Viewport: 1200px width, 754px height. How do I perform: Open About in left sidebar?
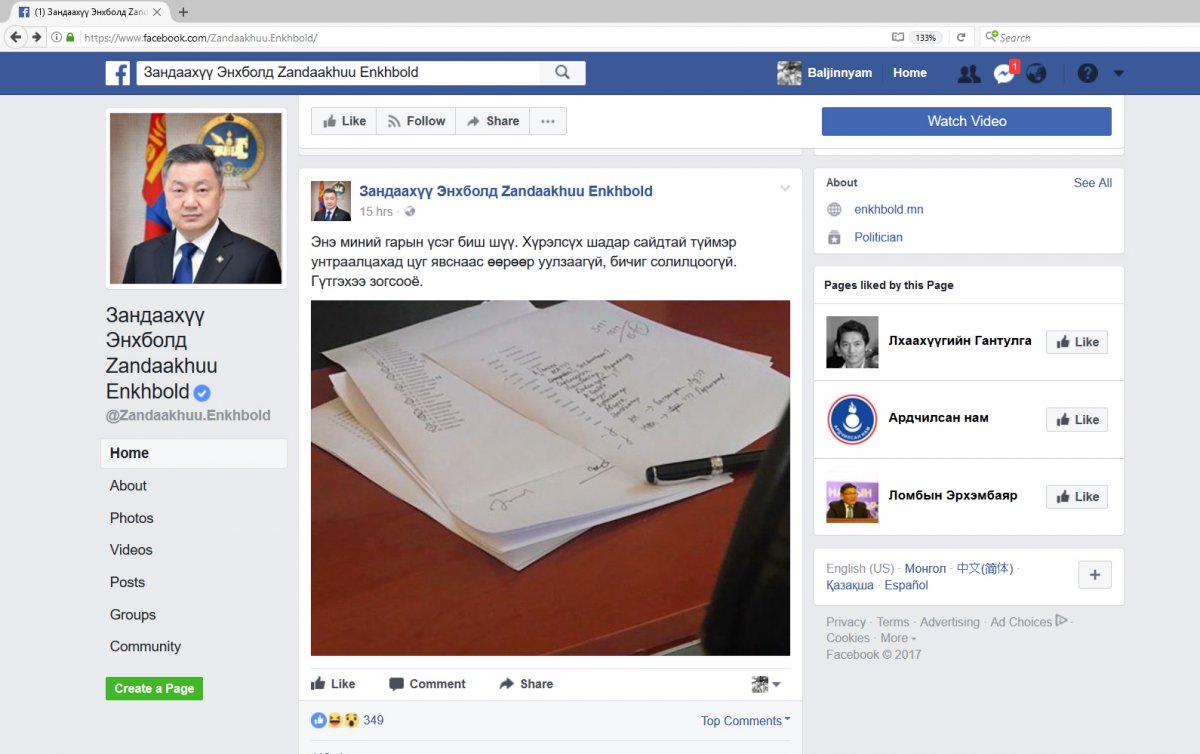click(x=128, y=486)
